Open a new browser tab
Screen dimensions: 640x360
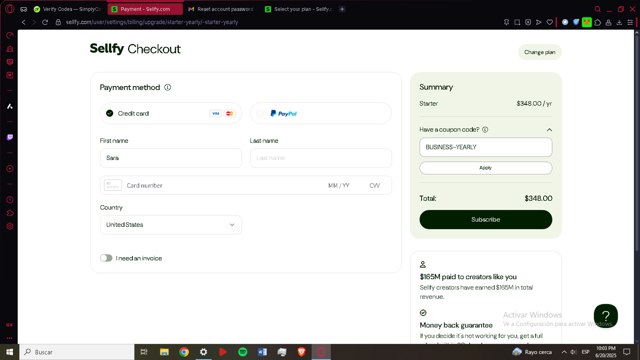coord(342,9)
